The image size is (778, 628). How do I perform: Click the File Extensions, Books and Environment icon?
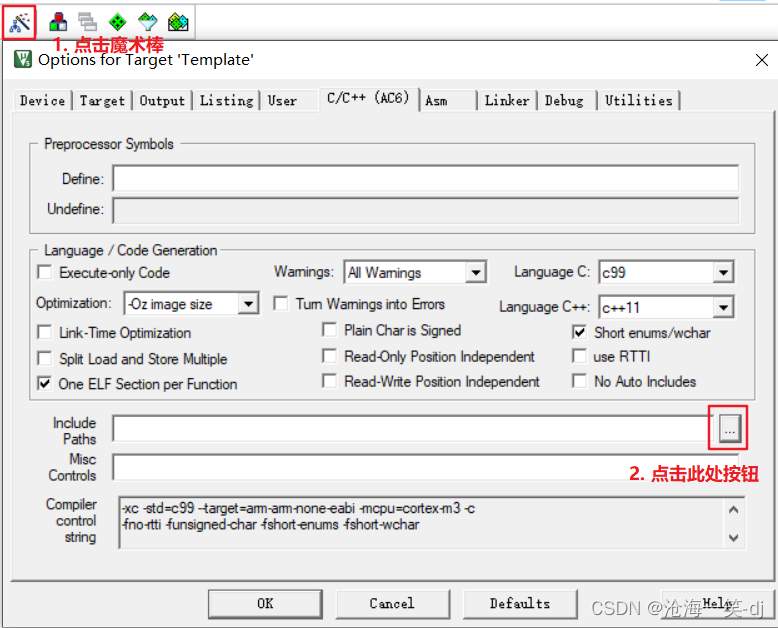[x=58, y=22]
